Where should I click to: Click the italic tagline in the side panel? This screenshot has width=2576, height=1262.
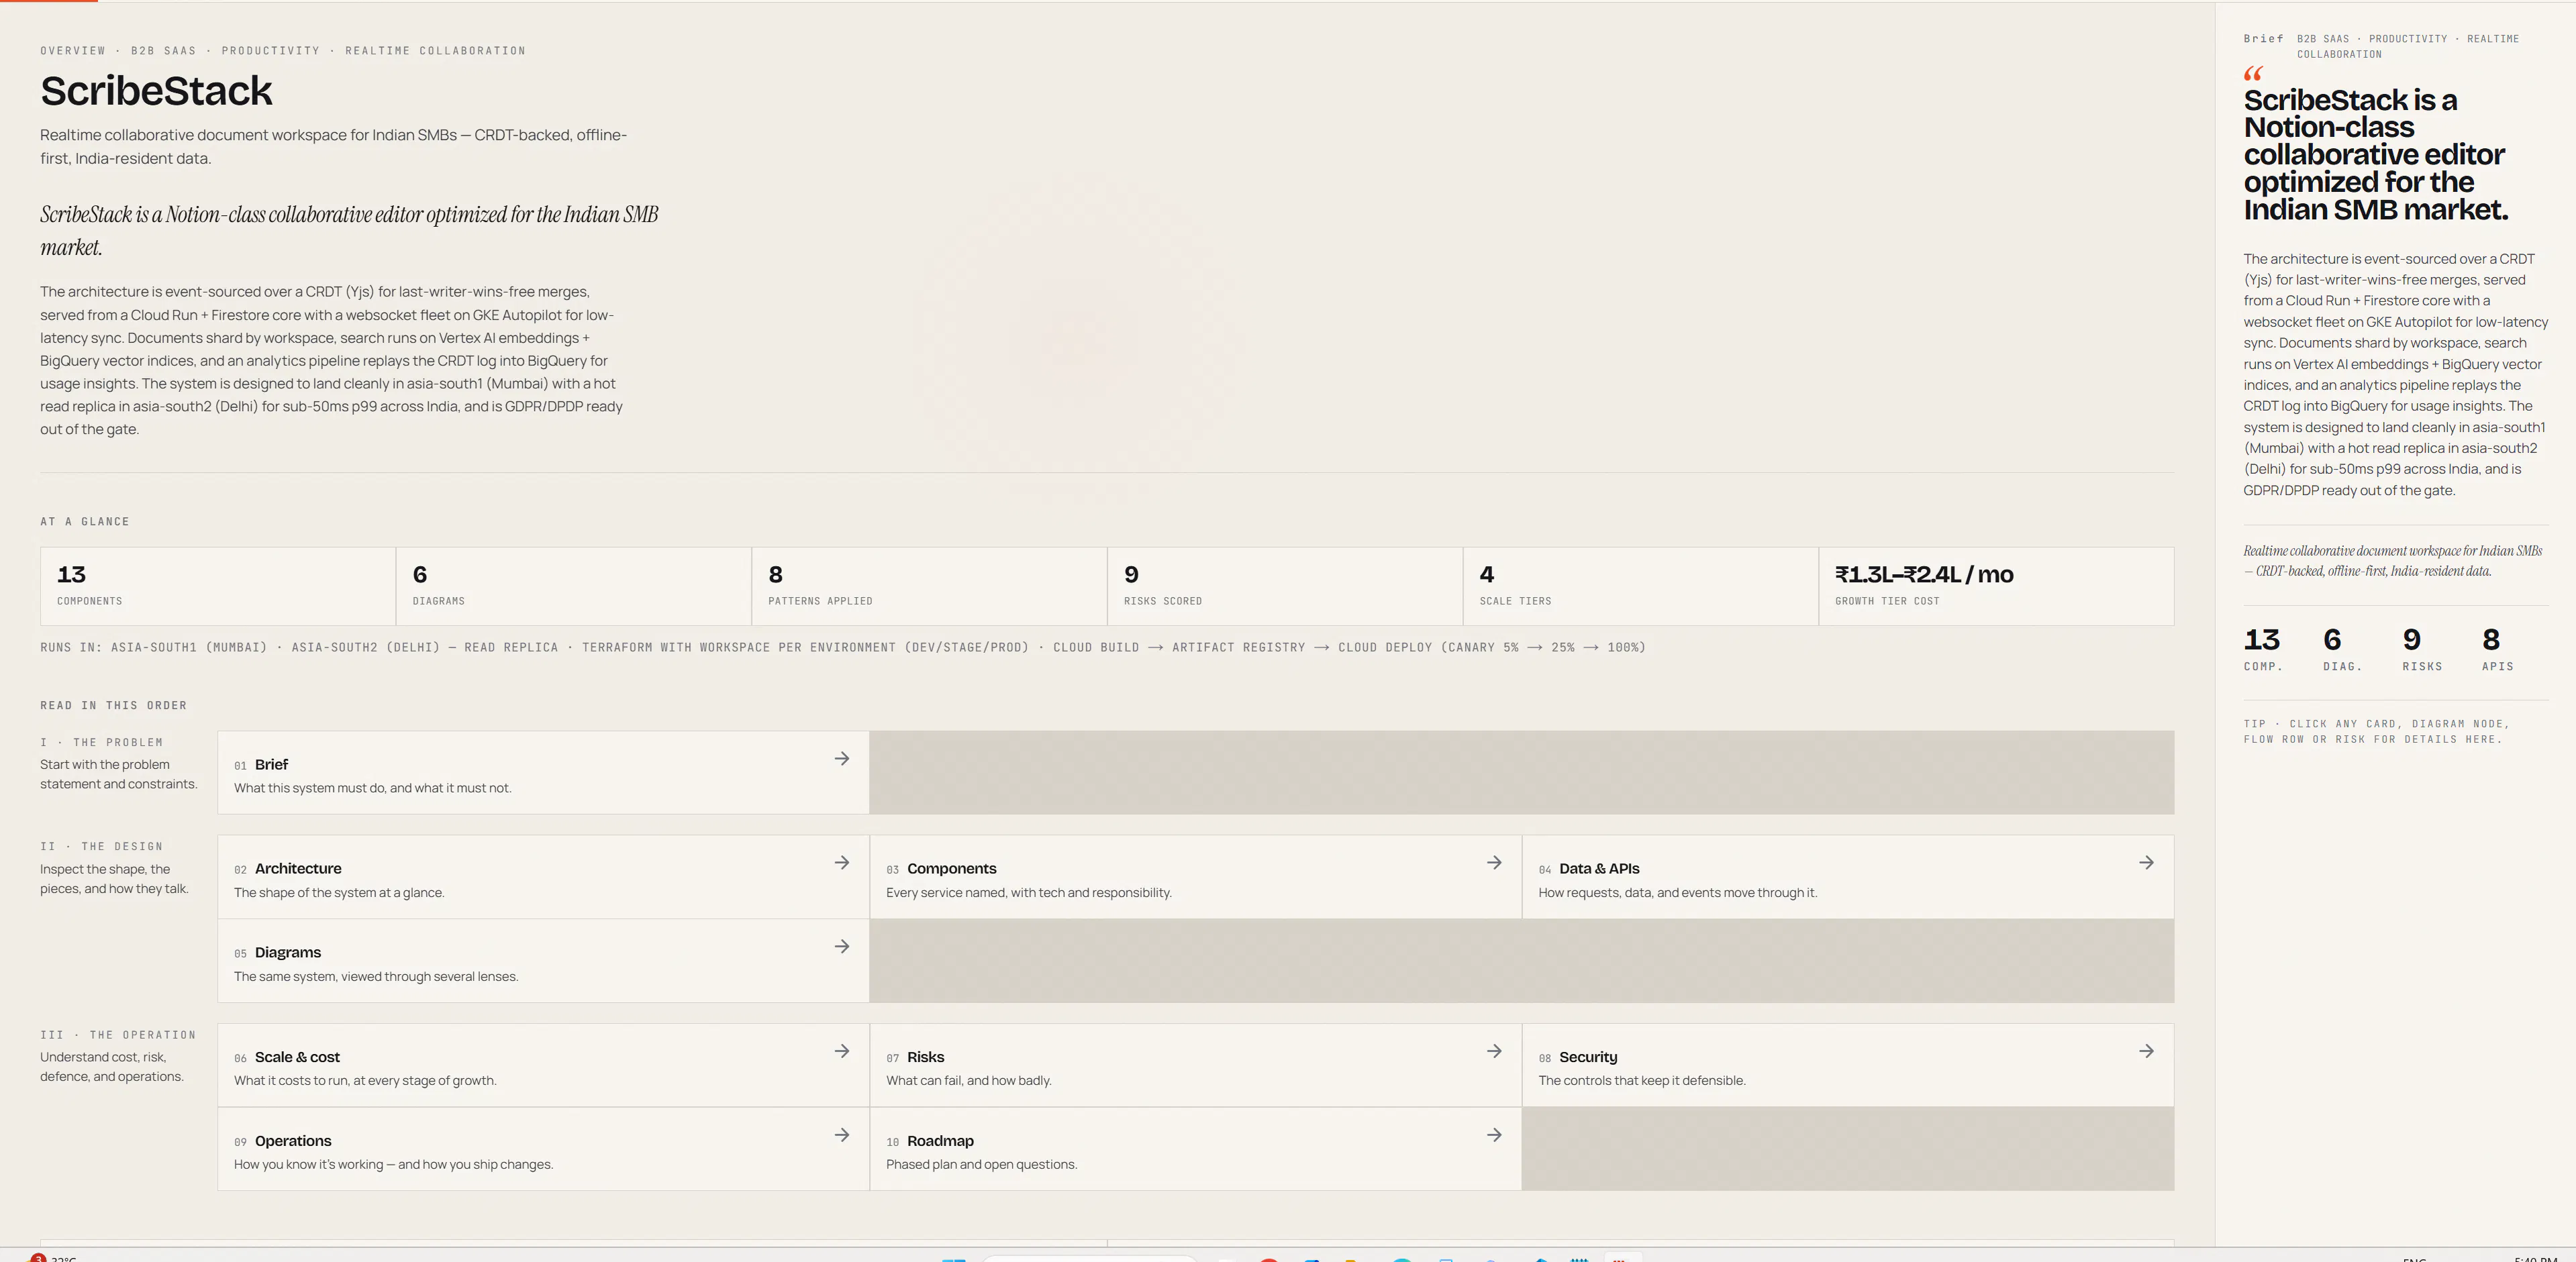pyautogui.click(x=2392, y=561)
